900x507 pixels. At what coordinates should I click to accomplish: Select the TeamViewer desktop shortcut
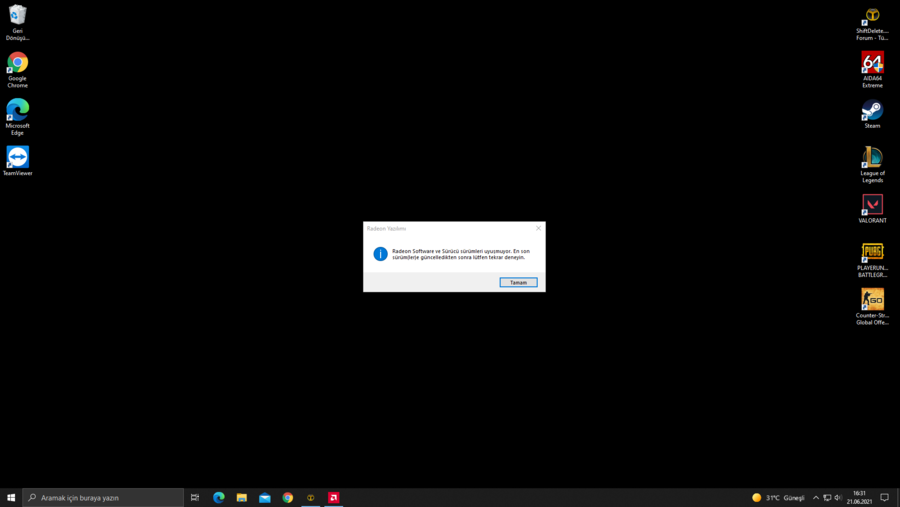17,161
